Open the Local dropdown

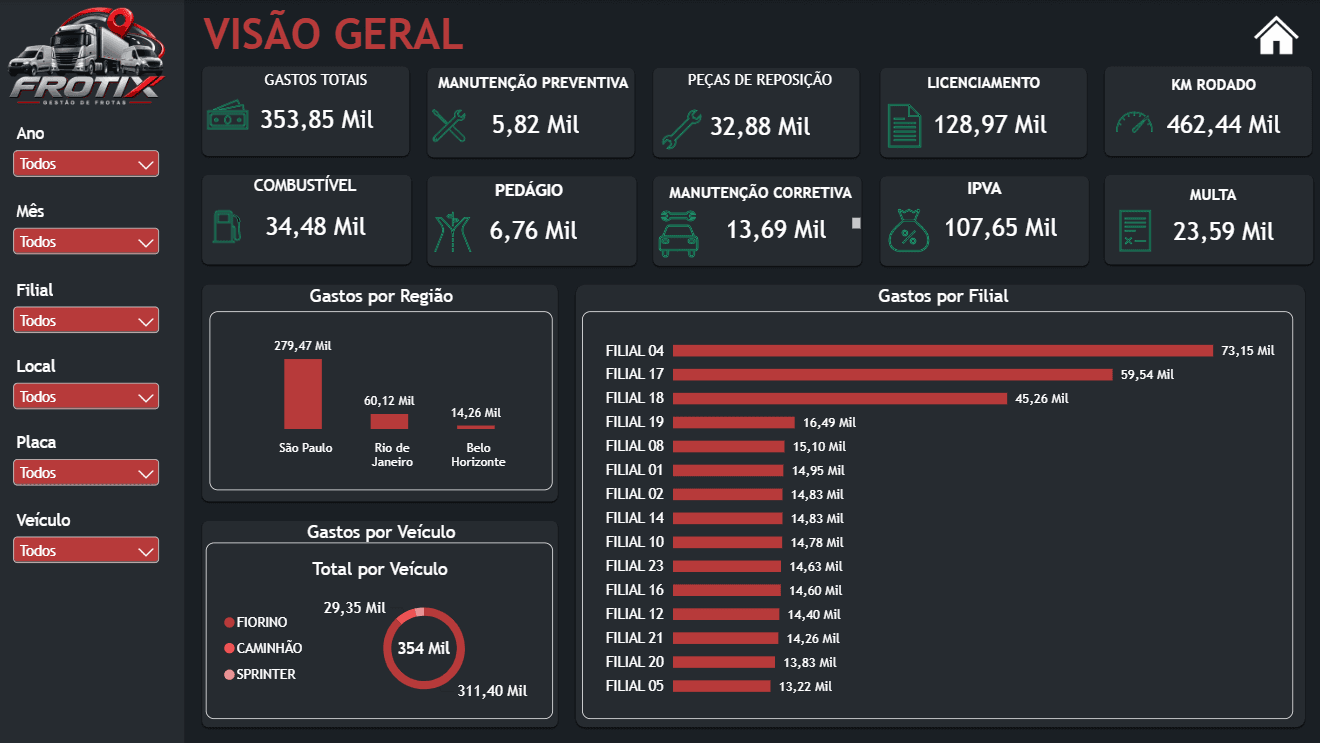click(x=86, y=397)
